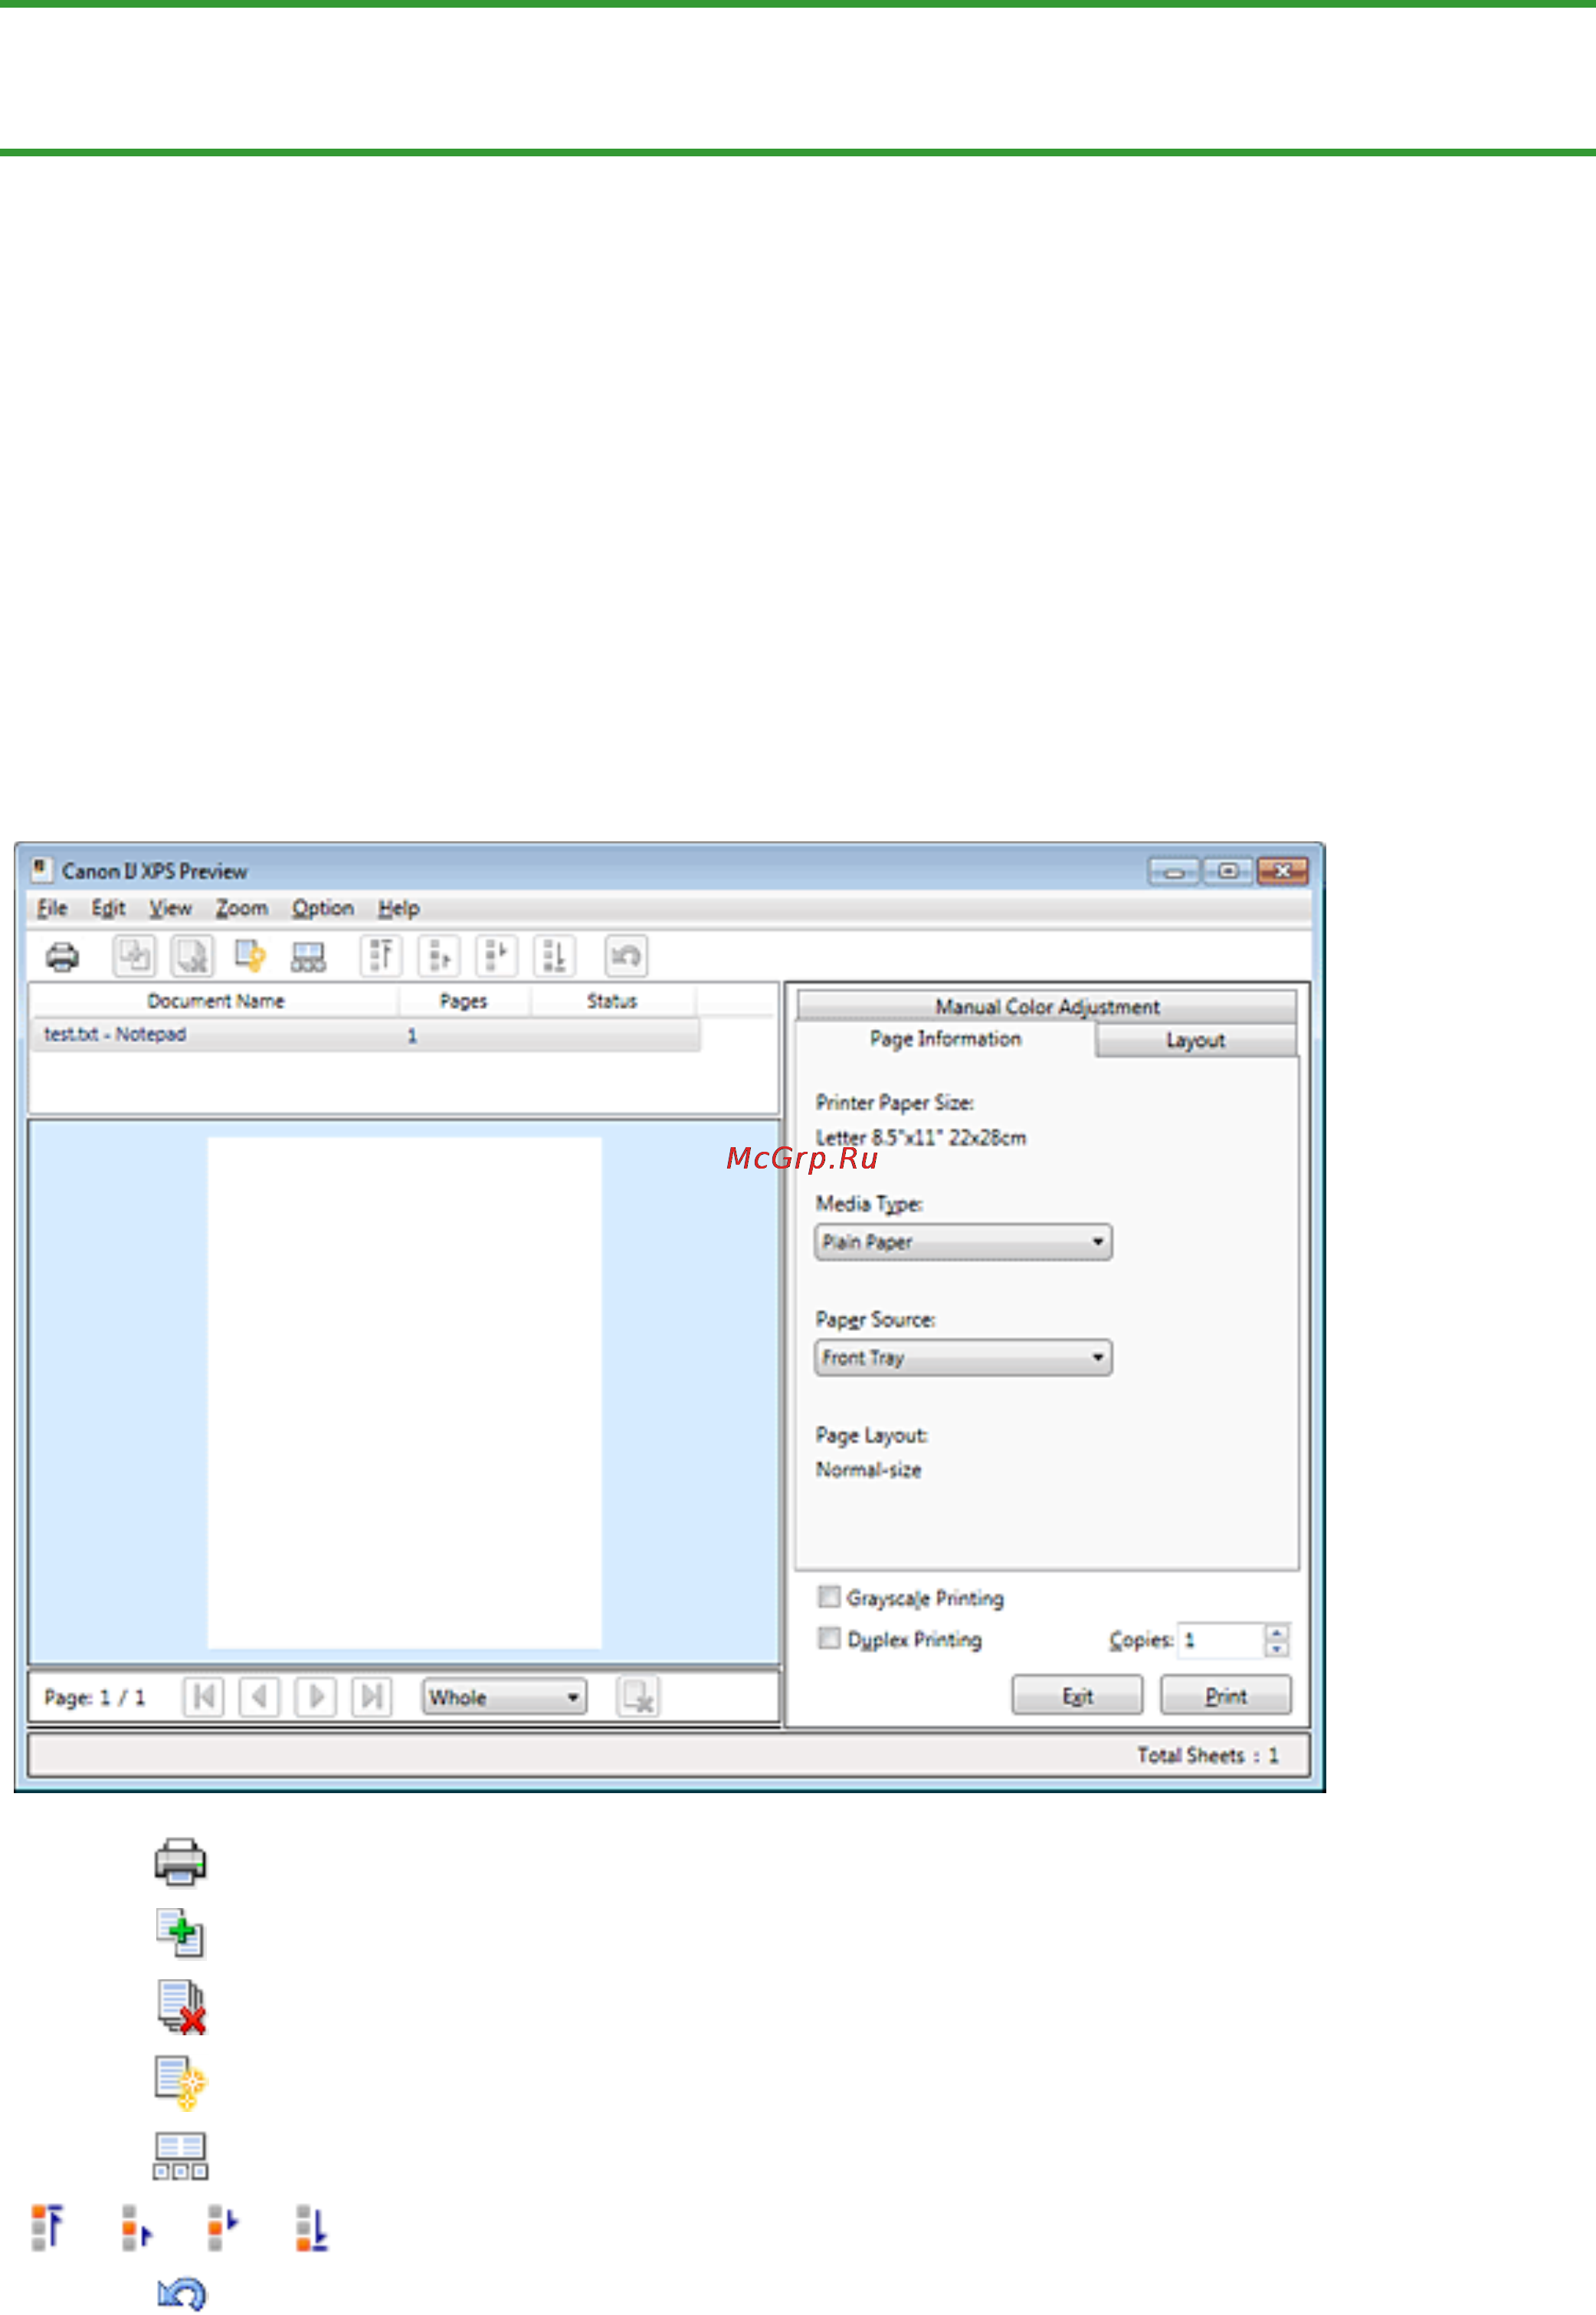Viewport: 1596px width, 2315px height.
Task: Click the red-X delete document legend icon
Action: point(181,2007)
